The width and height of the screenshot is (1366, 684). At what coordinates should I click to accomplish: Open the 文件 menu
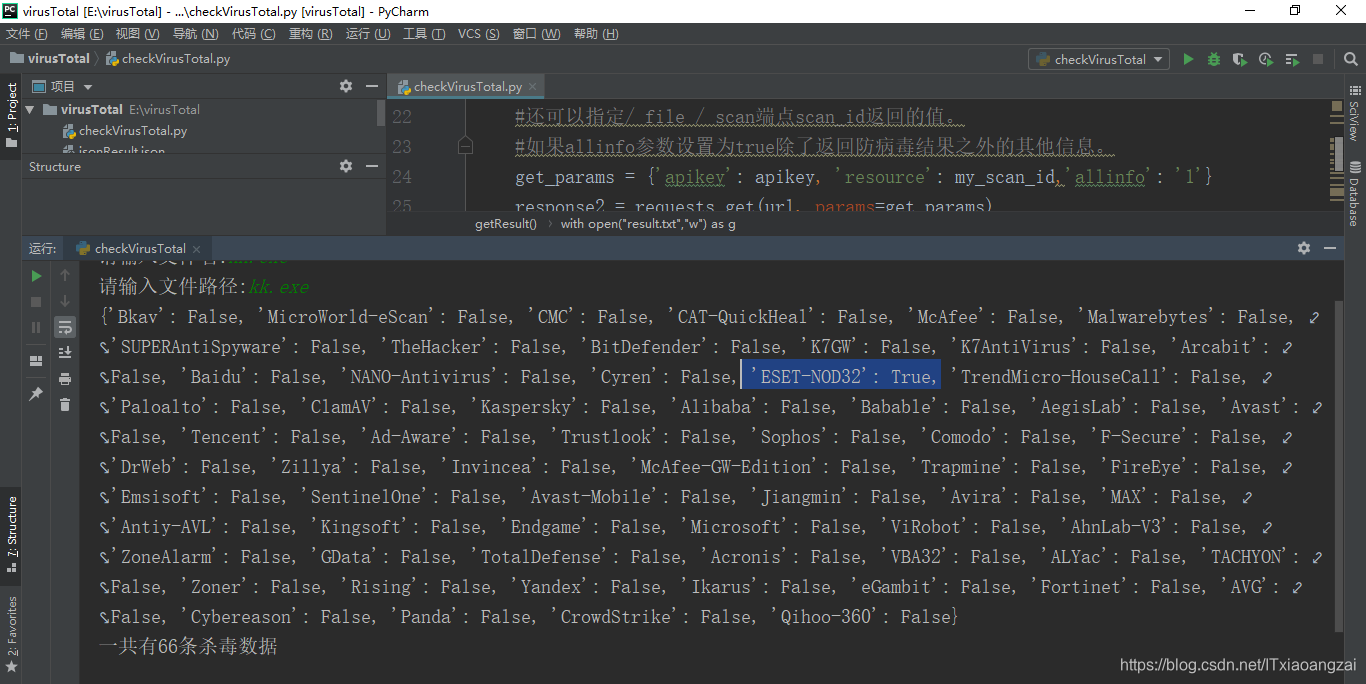pyautogui.click(x=26, y=34)
